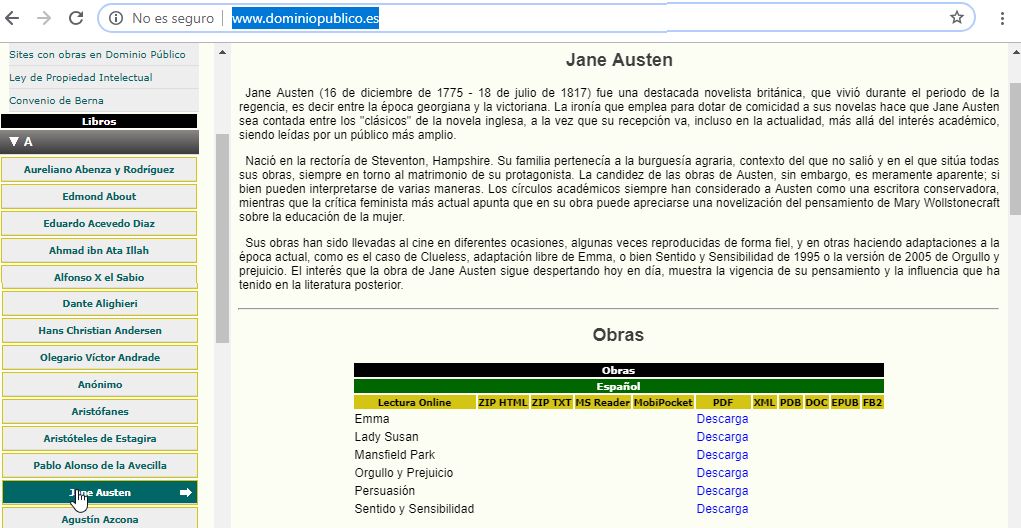Click the 'Persuasión' title text
This screenshot has height=528, width=1021.
pyautogui.click(x=384, y=491)
